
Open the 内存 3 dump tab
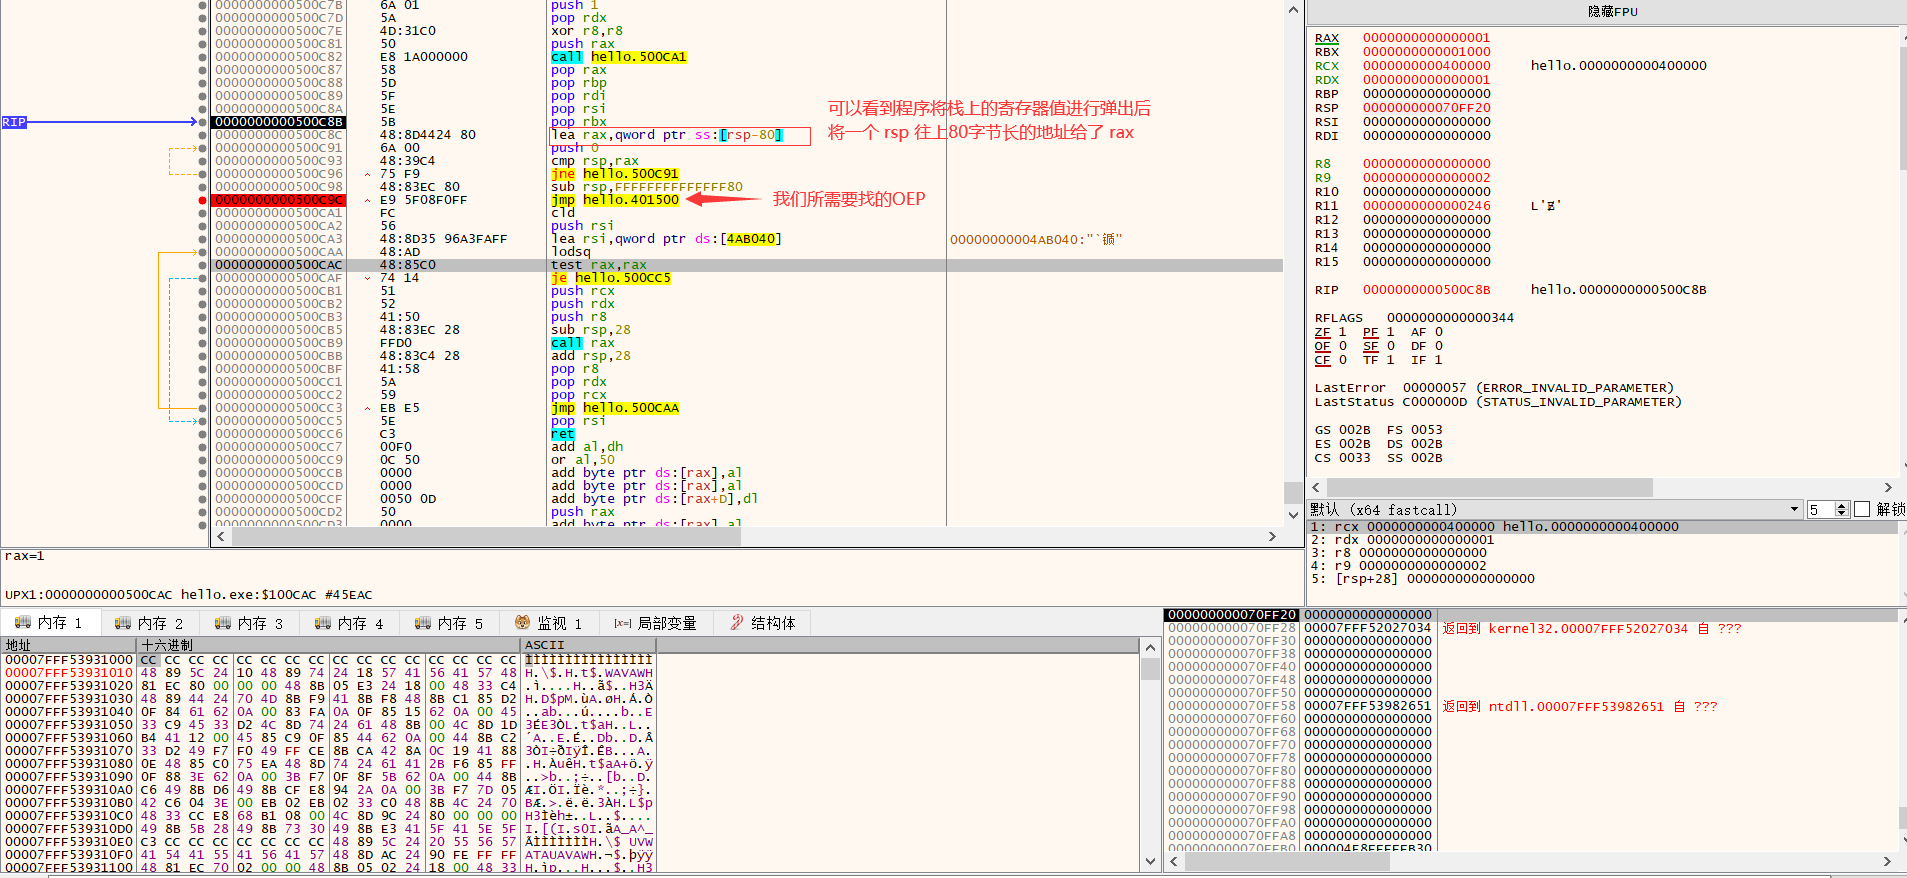(250, 623)
